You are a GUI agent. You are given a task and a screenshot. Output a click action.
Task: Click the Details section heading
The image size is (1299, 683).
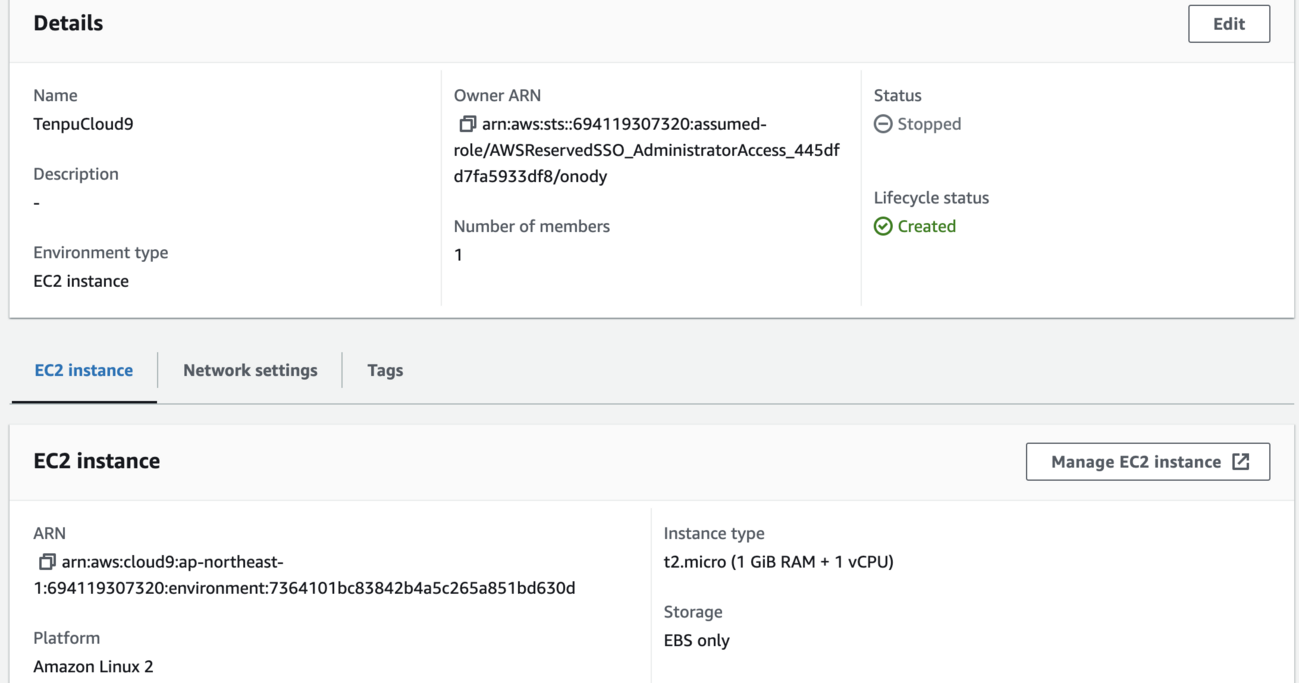(x=68, y=23)
